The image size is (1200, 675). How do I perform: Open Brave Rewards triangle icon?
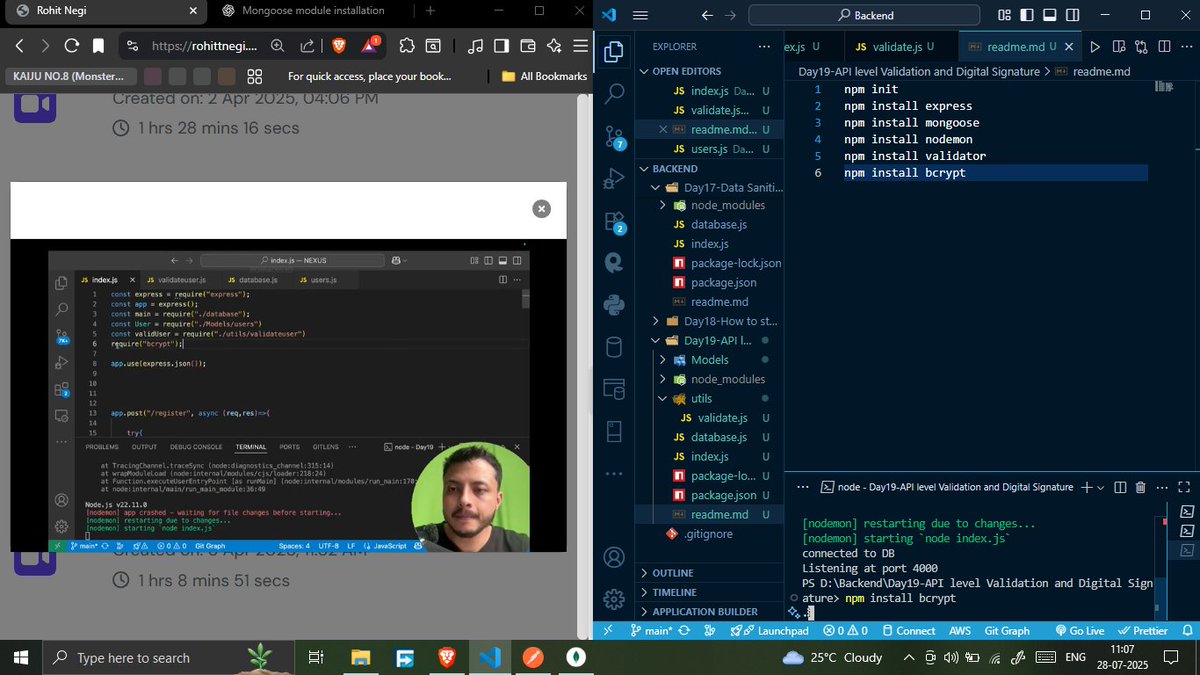pyautogui.click(x=371, y=46)
